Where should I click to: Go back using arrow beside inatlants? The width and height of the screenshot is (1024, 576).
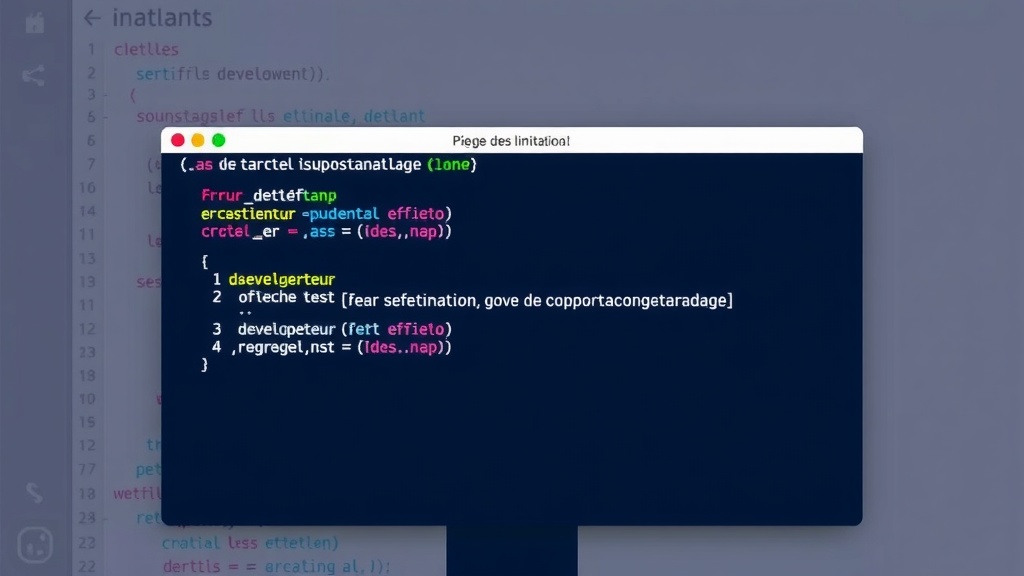pyautogui.click(x=92, y=18)
